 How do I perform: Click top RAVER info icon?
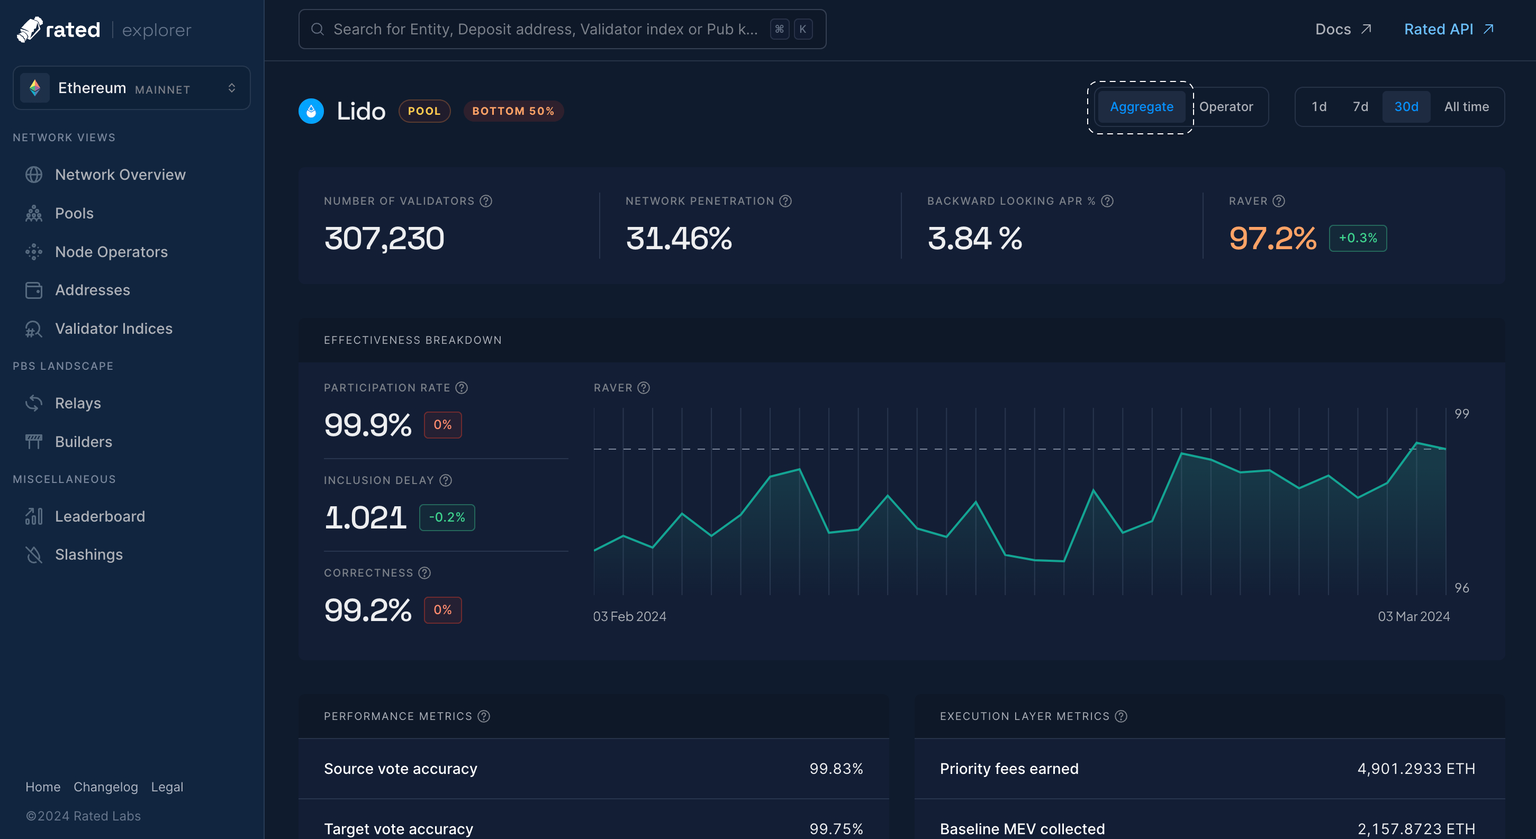(1279, 201)
